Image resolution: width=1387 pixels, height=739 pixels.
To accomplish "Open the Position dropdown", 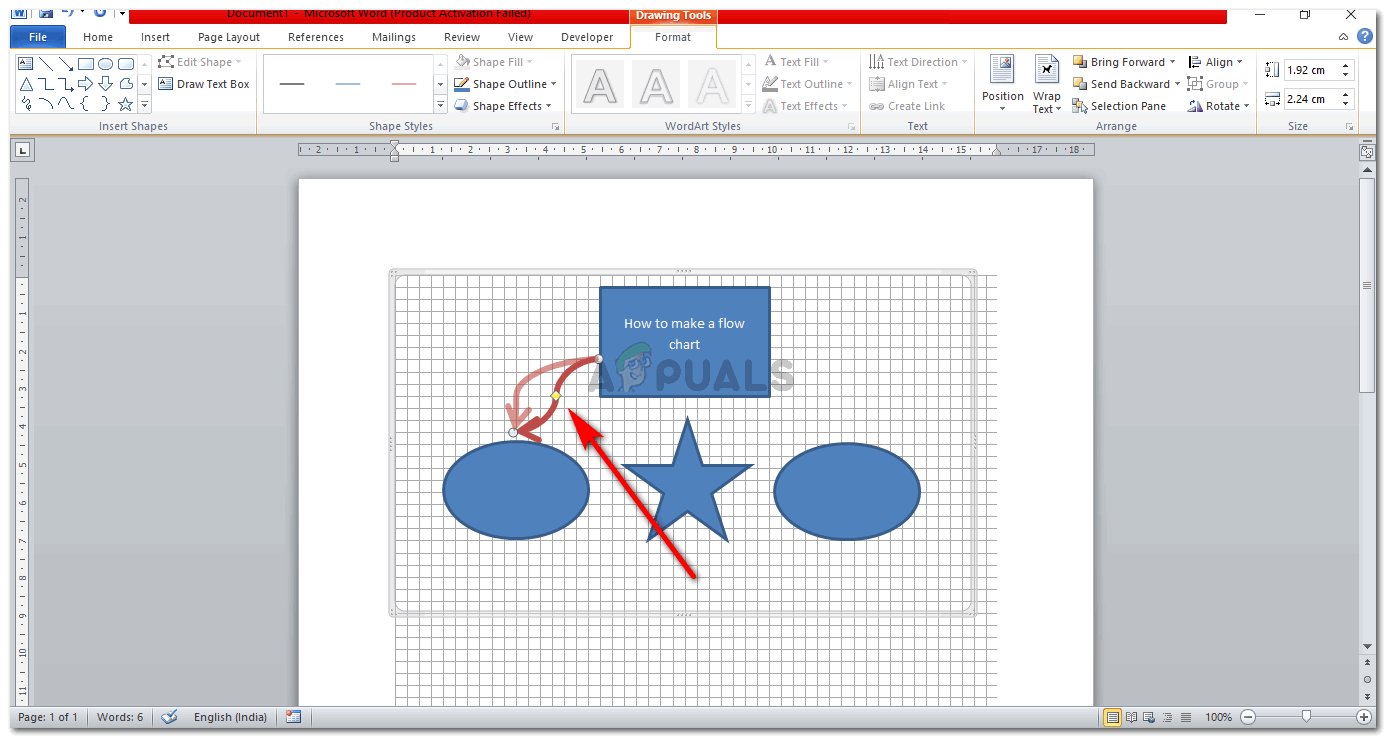I will [x=1002, y=84].
